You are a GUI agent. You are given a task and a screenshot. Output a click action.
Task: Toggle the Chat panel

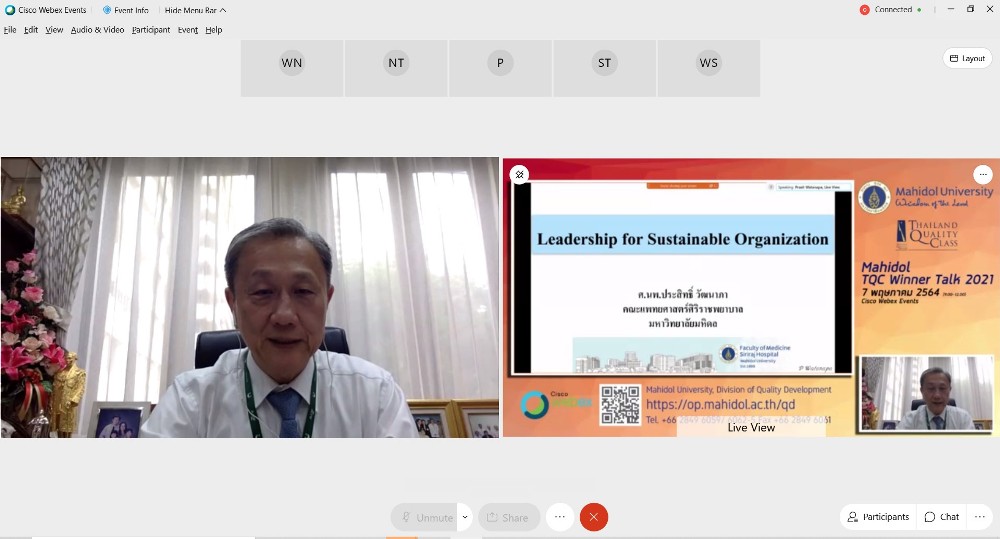tap(942, 517)
